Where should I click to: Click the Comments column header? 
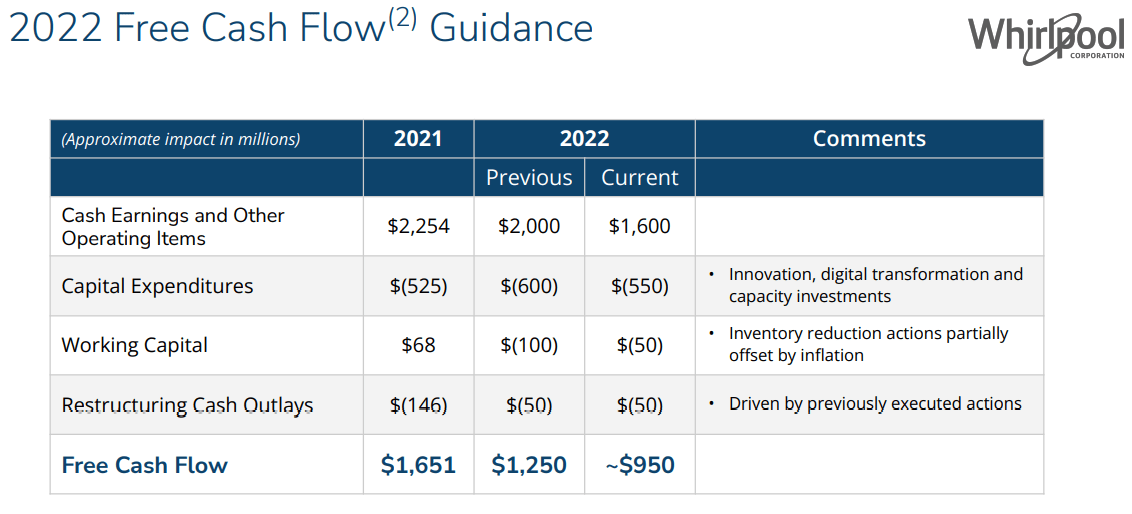click(x=869, y=139)
